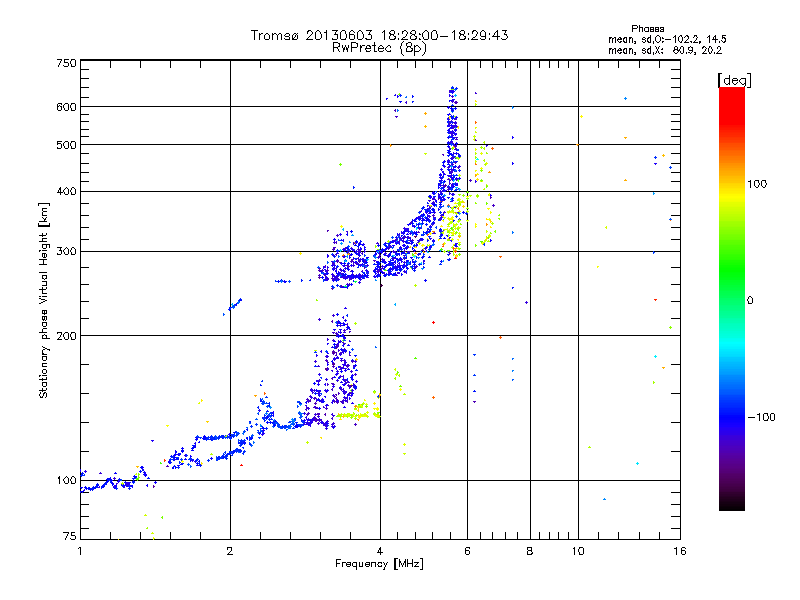This screenshot has width=800, height=600.
Task: Click the x-axis tick label '4'
Action: [380, 551]
